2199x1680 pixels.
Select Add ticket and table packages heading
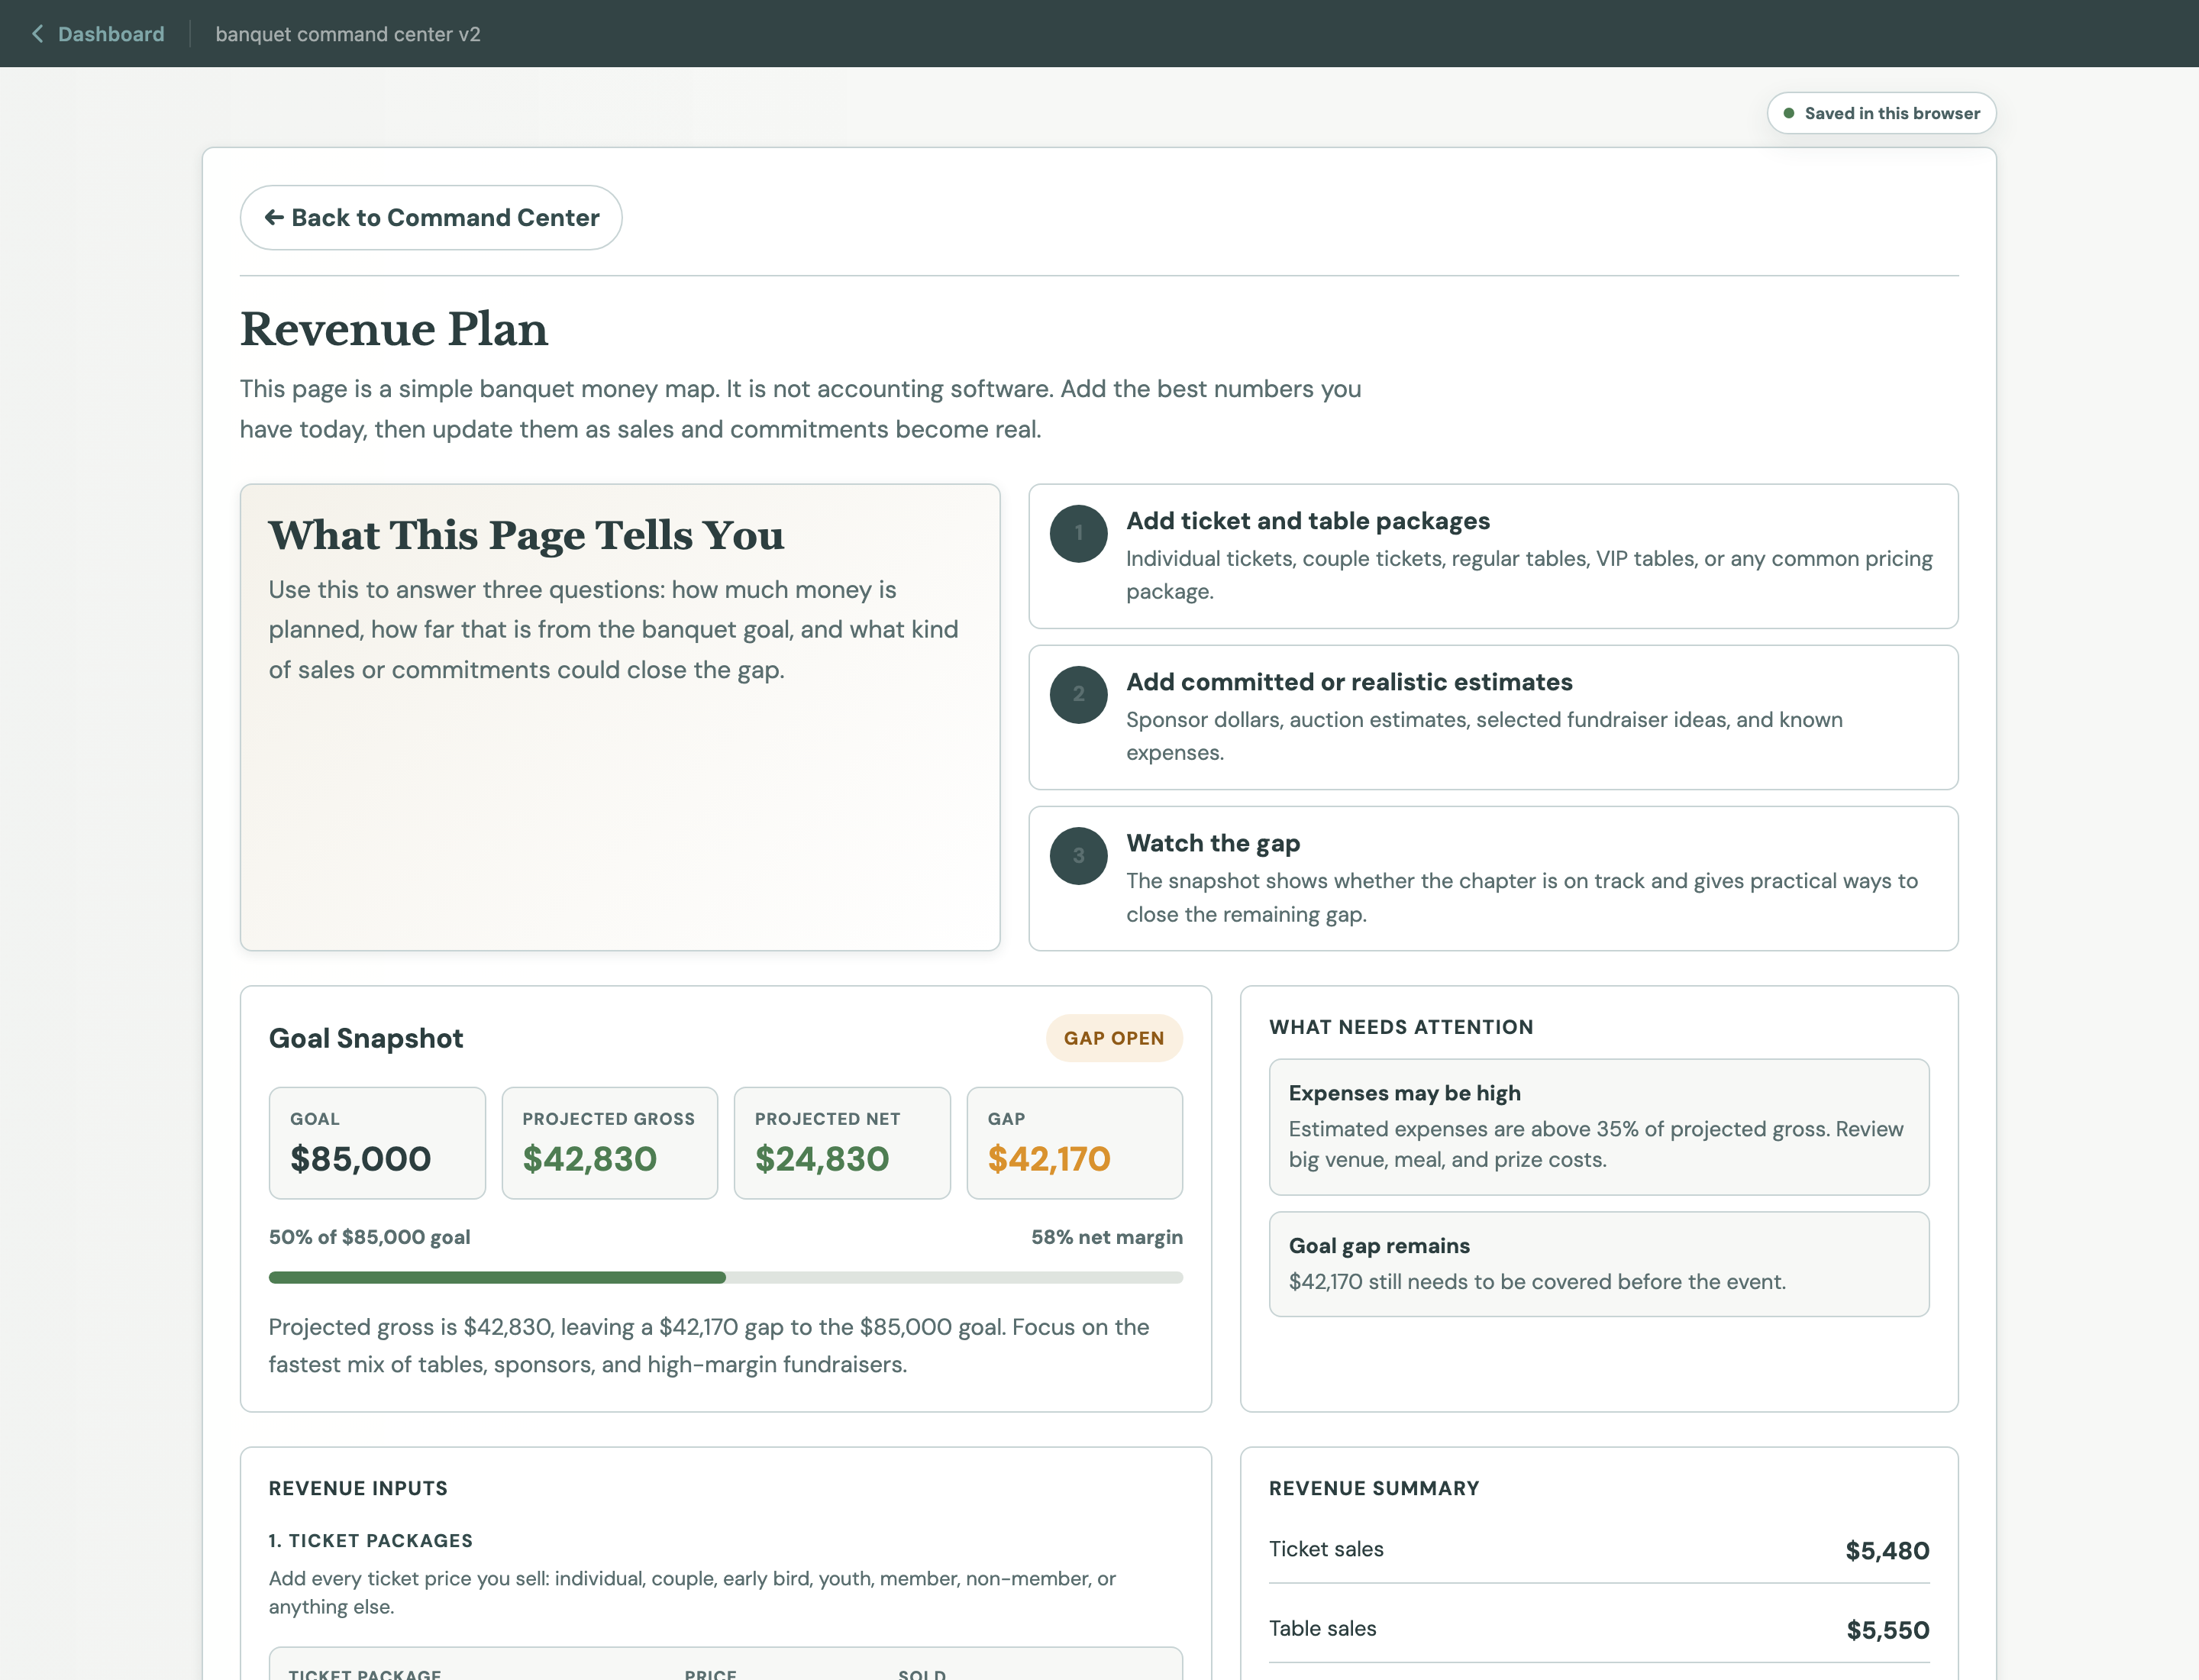[x=1308, y=521]
